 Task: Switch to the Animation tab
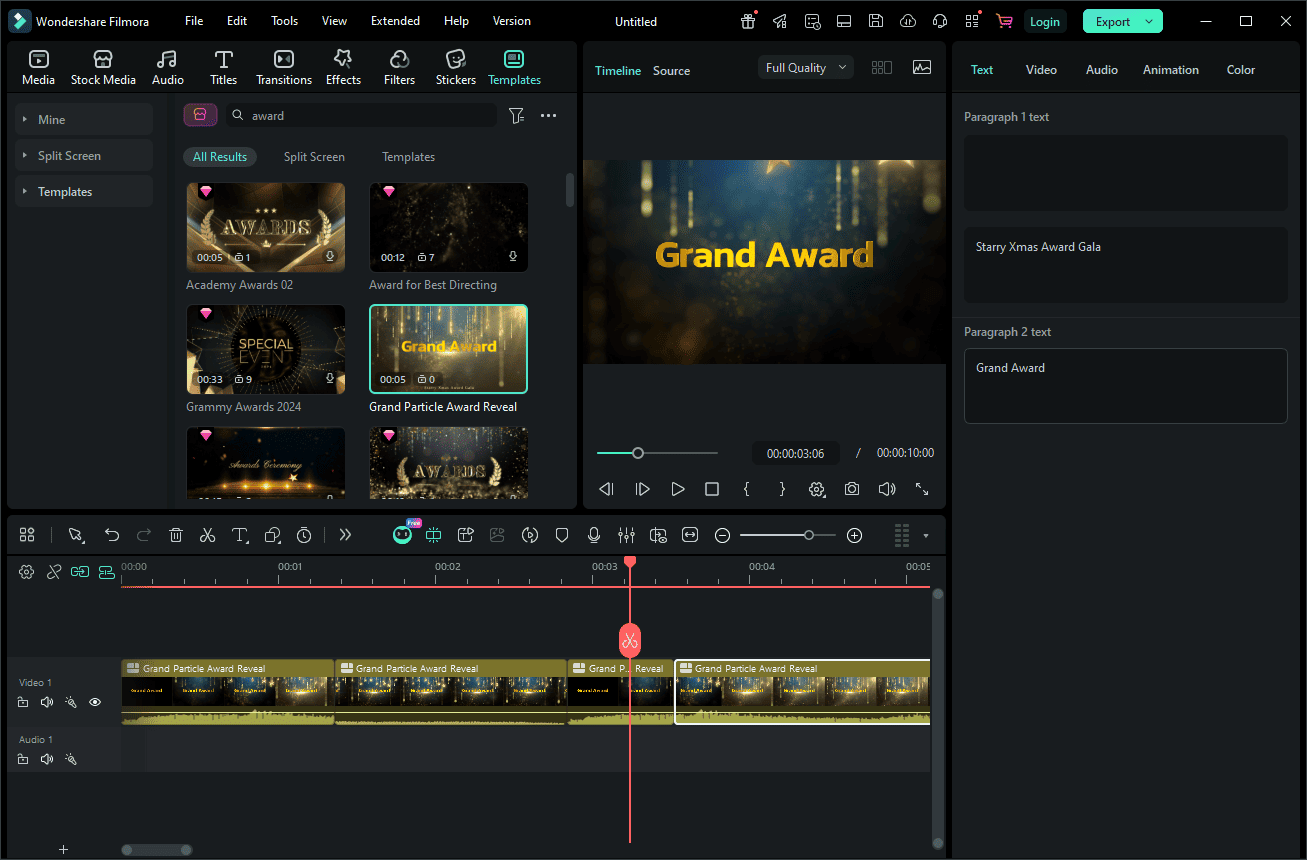1170,69
